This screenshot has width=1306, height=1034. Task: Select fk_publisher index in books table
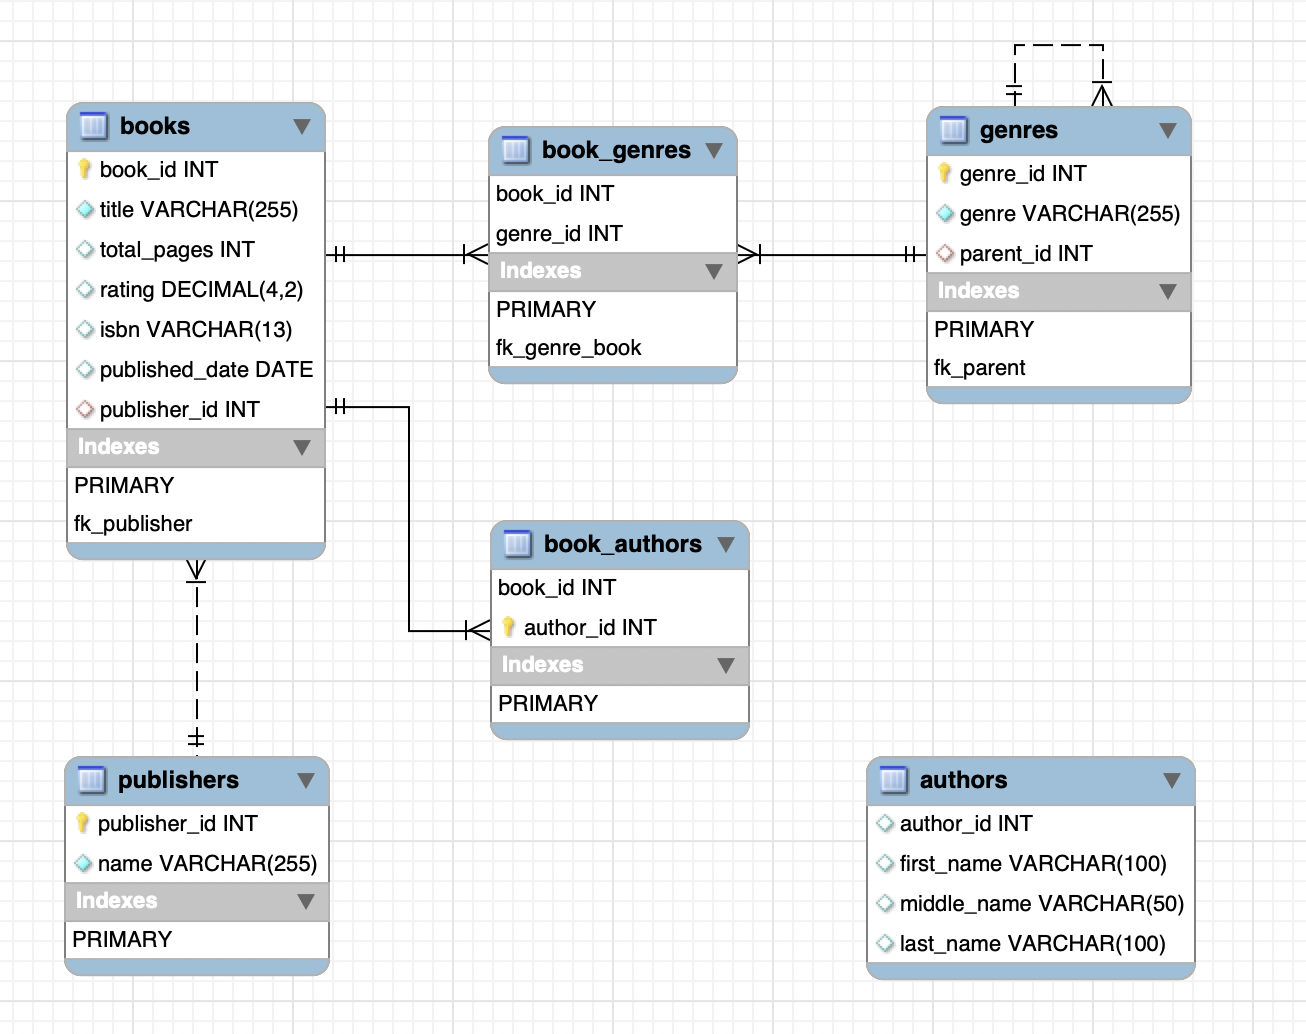(196, 523)
